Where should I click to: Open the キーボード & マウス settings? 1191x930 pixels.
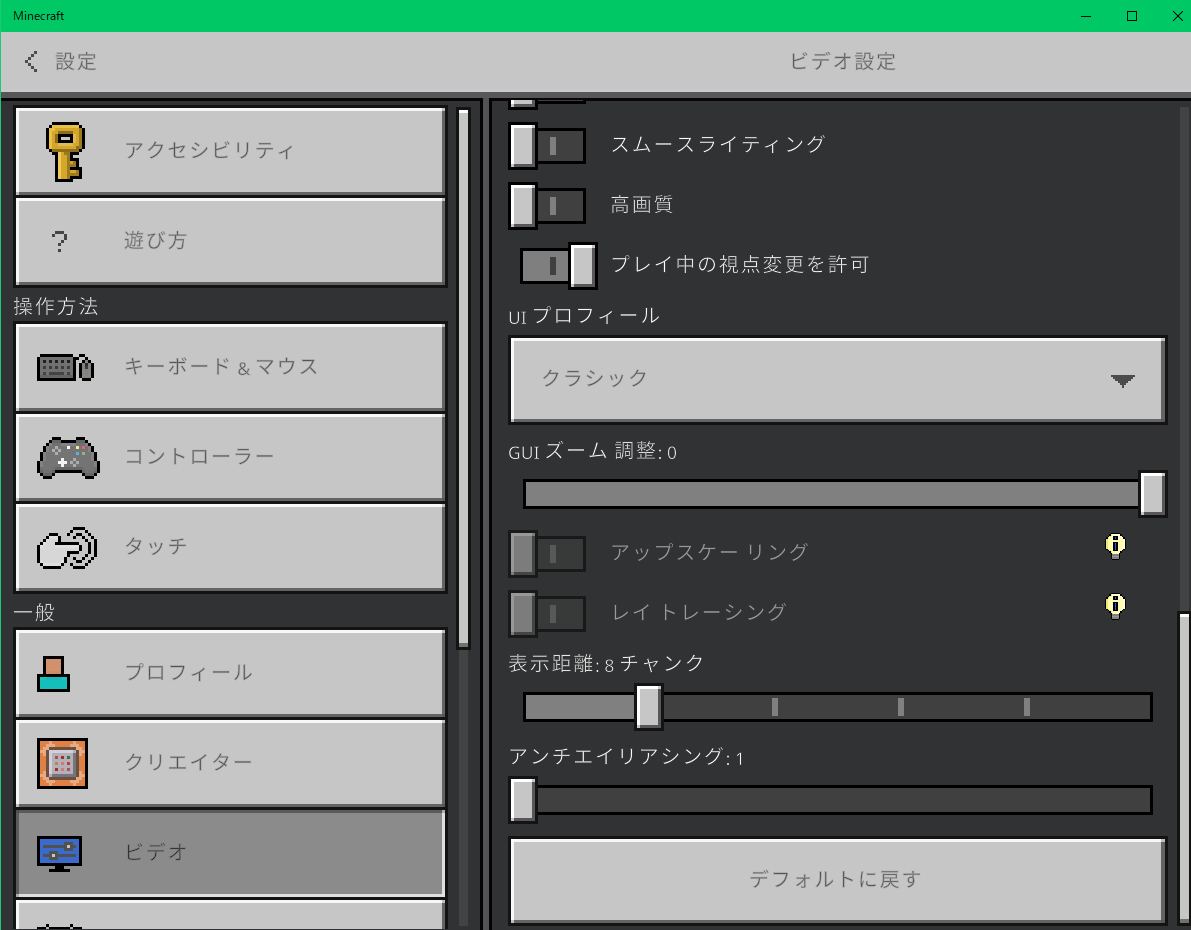click(x=230, y=368)
